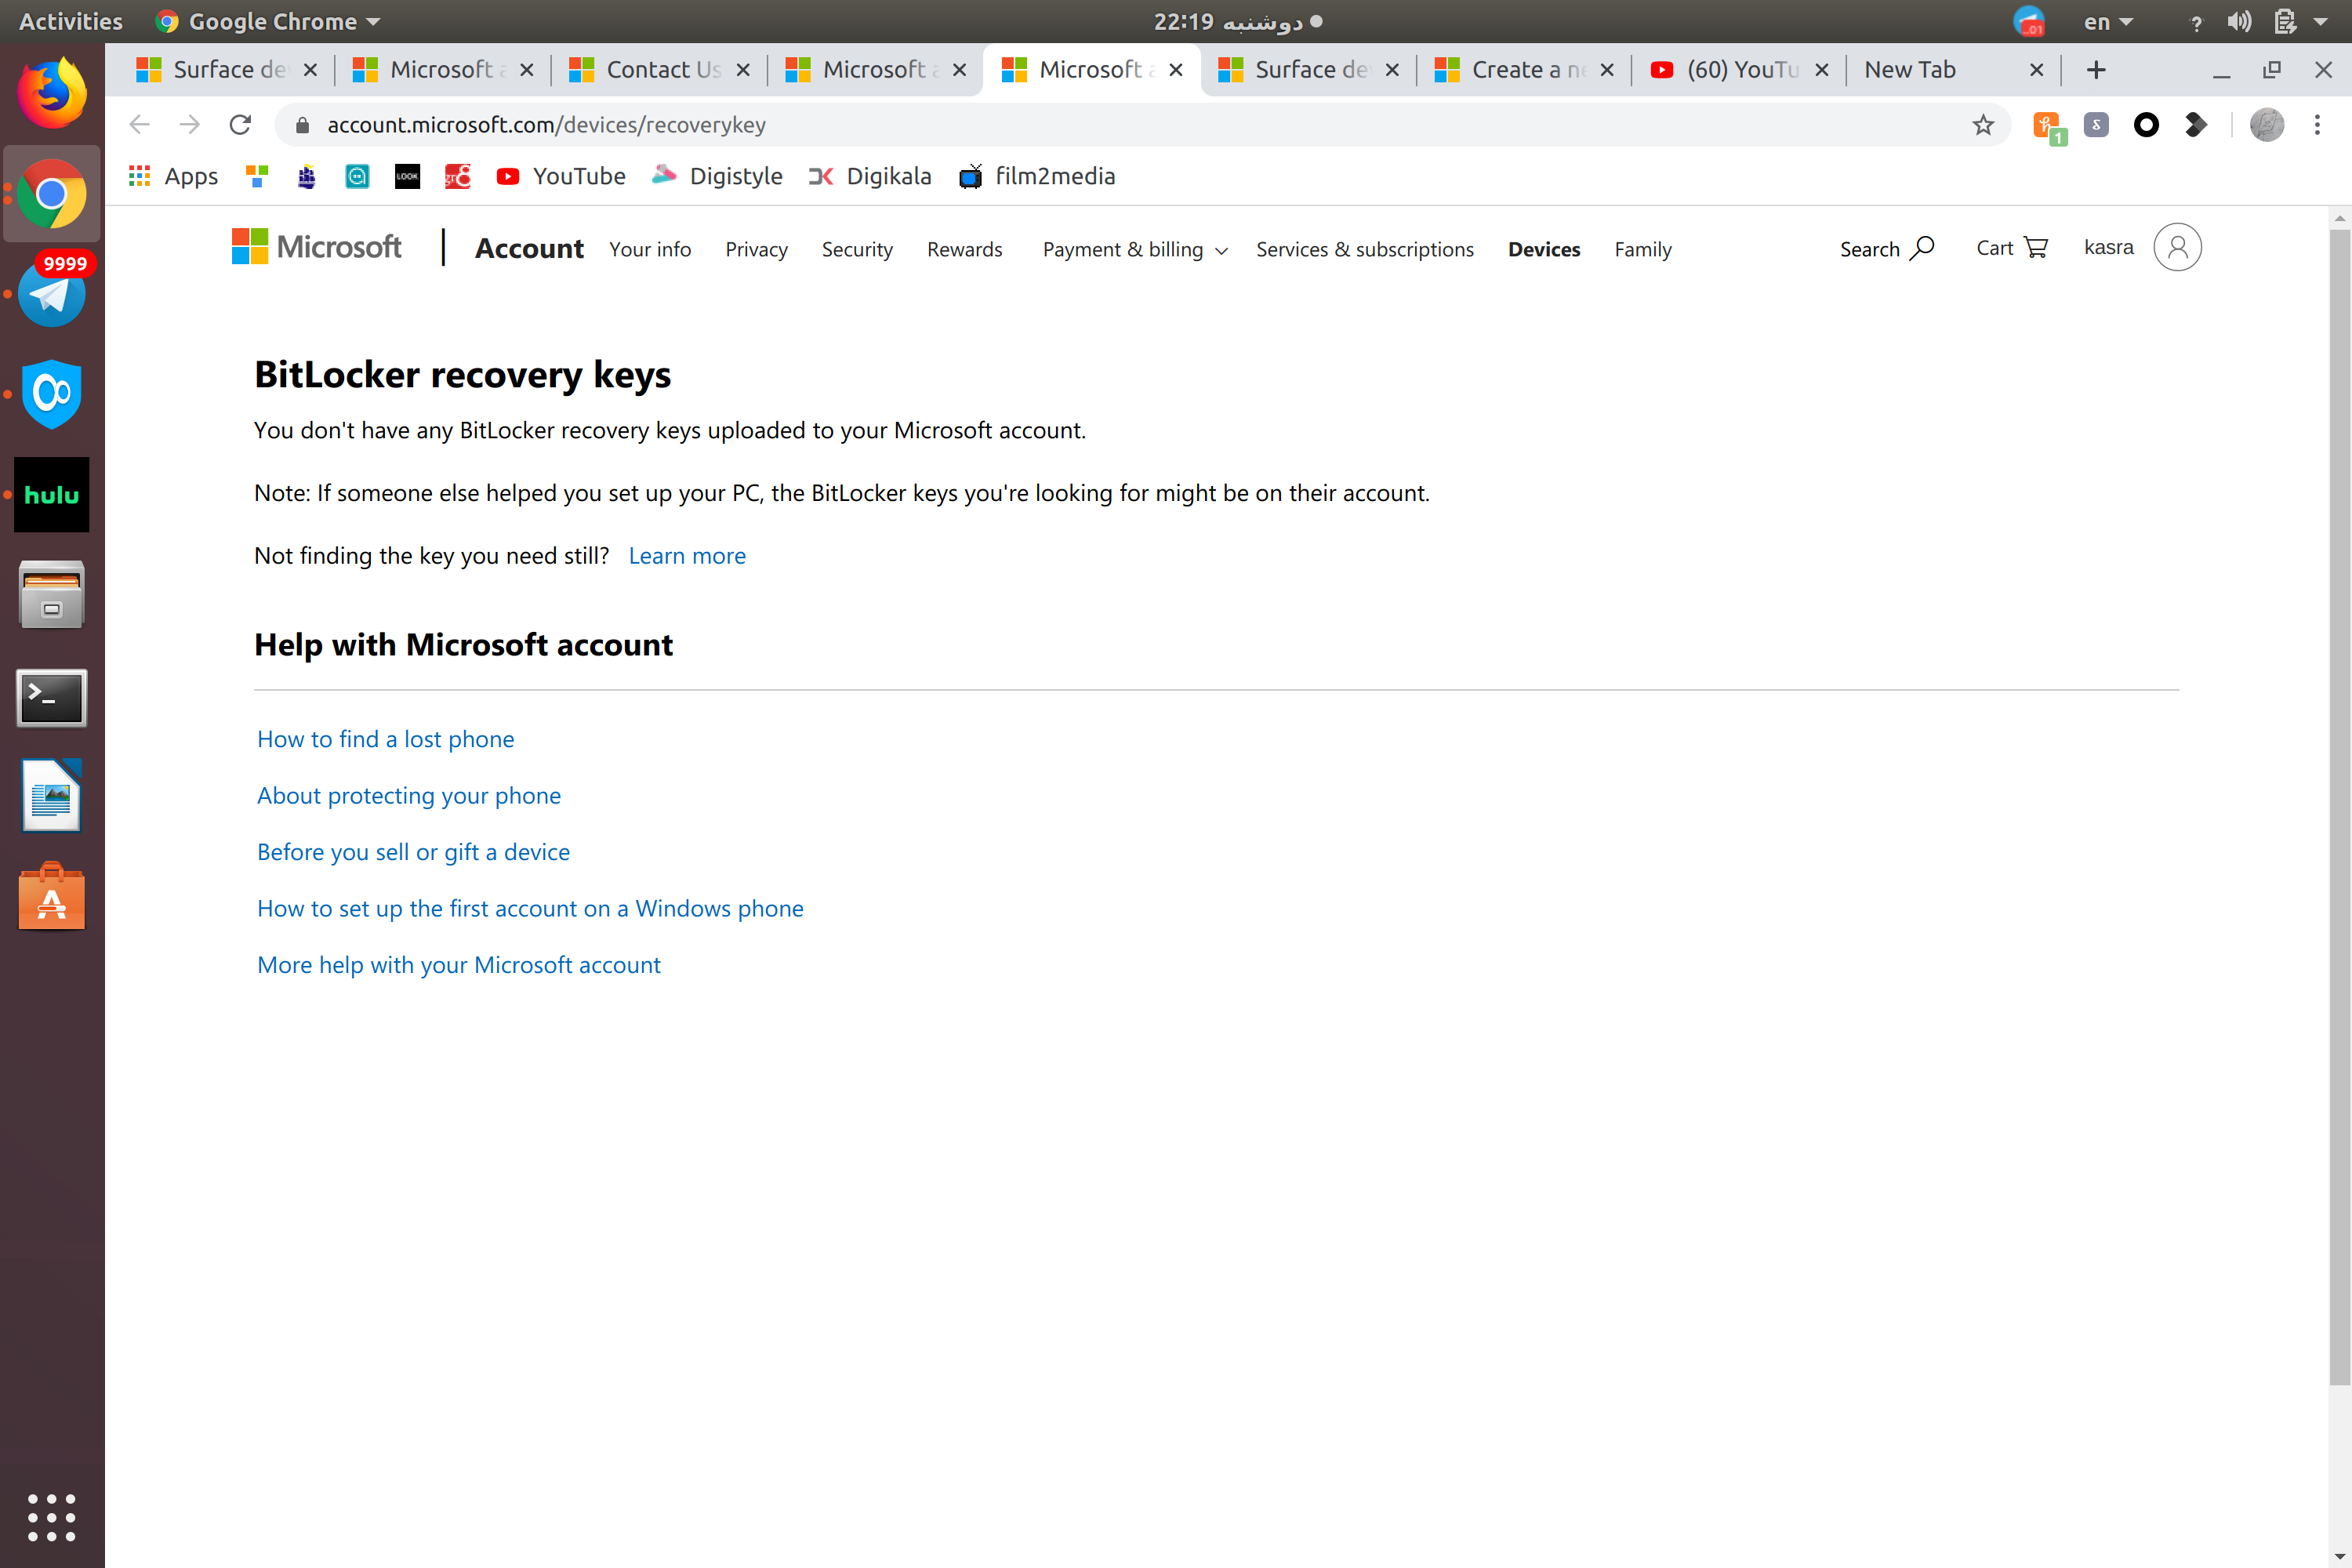This screenshot has width=2352, height=1568.
Task: Expand Payment & billing dropdown
Action: [1134, 249]
